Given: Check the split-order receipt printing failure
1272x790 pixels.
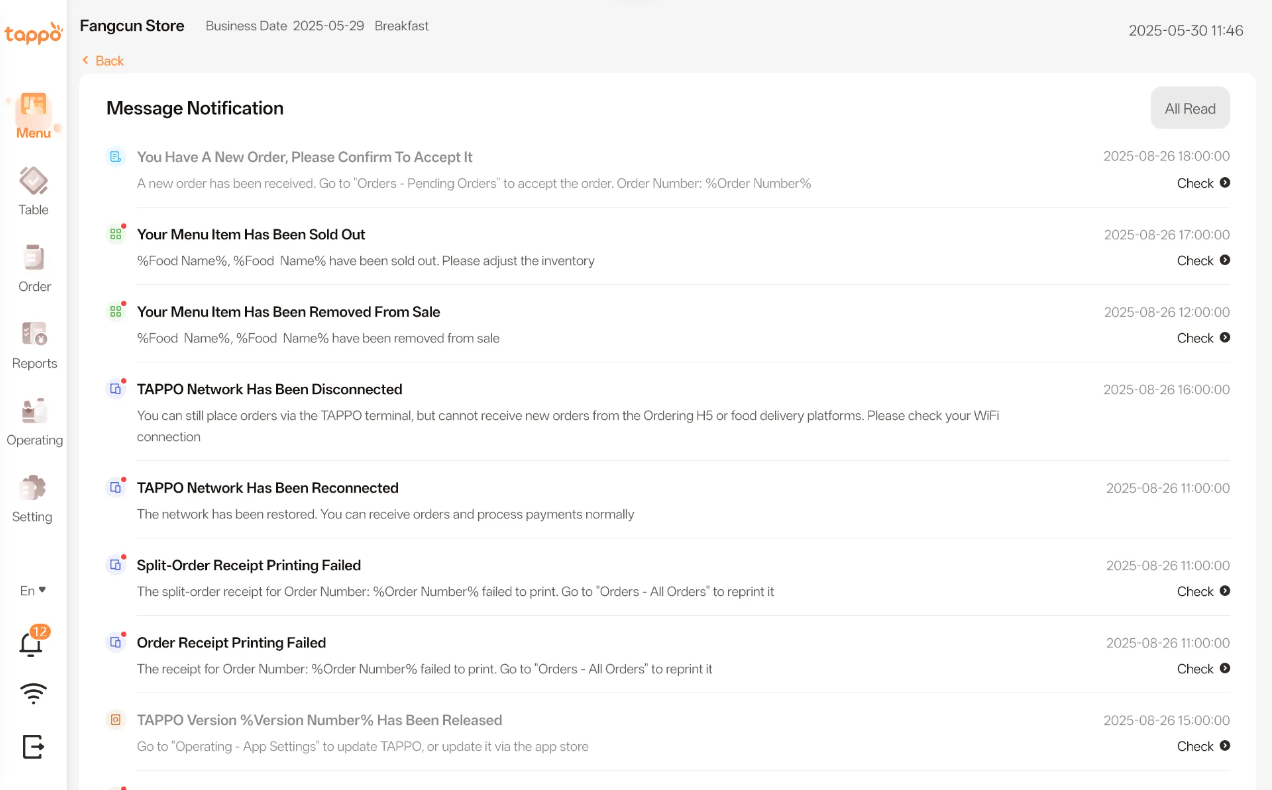Looking at the screenshot, I should tap(1203, 592).
